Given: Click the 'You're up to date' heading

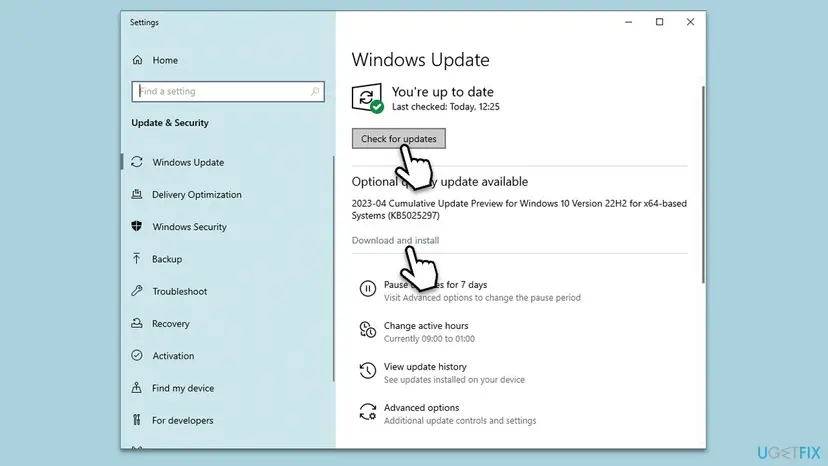Looking at the screenshot, I should 443,91.
